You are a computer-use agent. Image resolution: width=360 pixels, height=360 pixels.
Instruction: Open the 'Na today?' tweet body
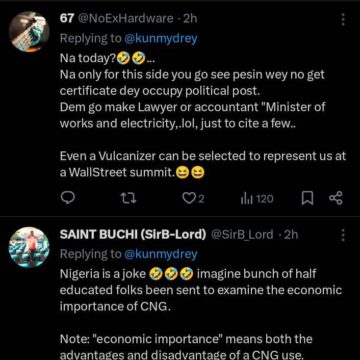pyautogui.click(x=203, y=116)
